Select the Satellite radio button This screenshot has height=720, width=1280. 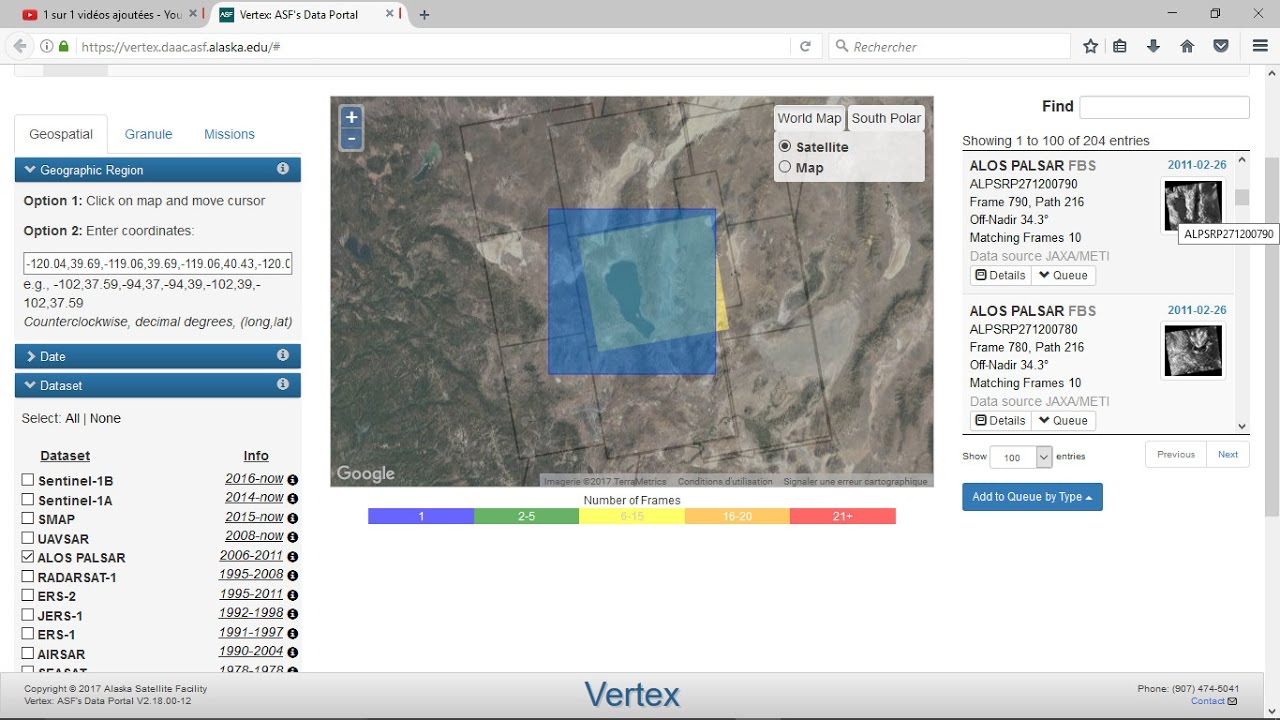[785, 146]
